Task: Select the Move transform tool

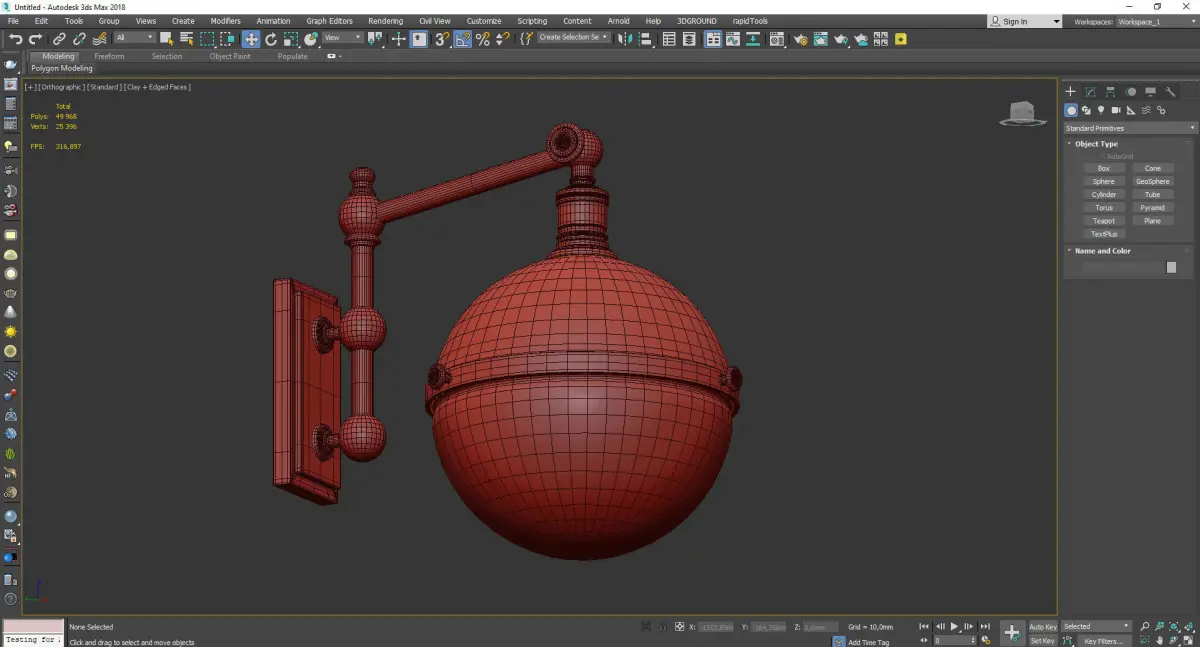Action: 250,39
